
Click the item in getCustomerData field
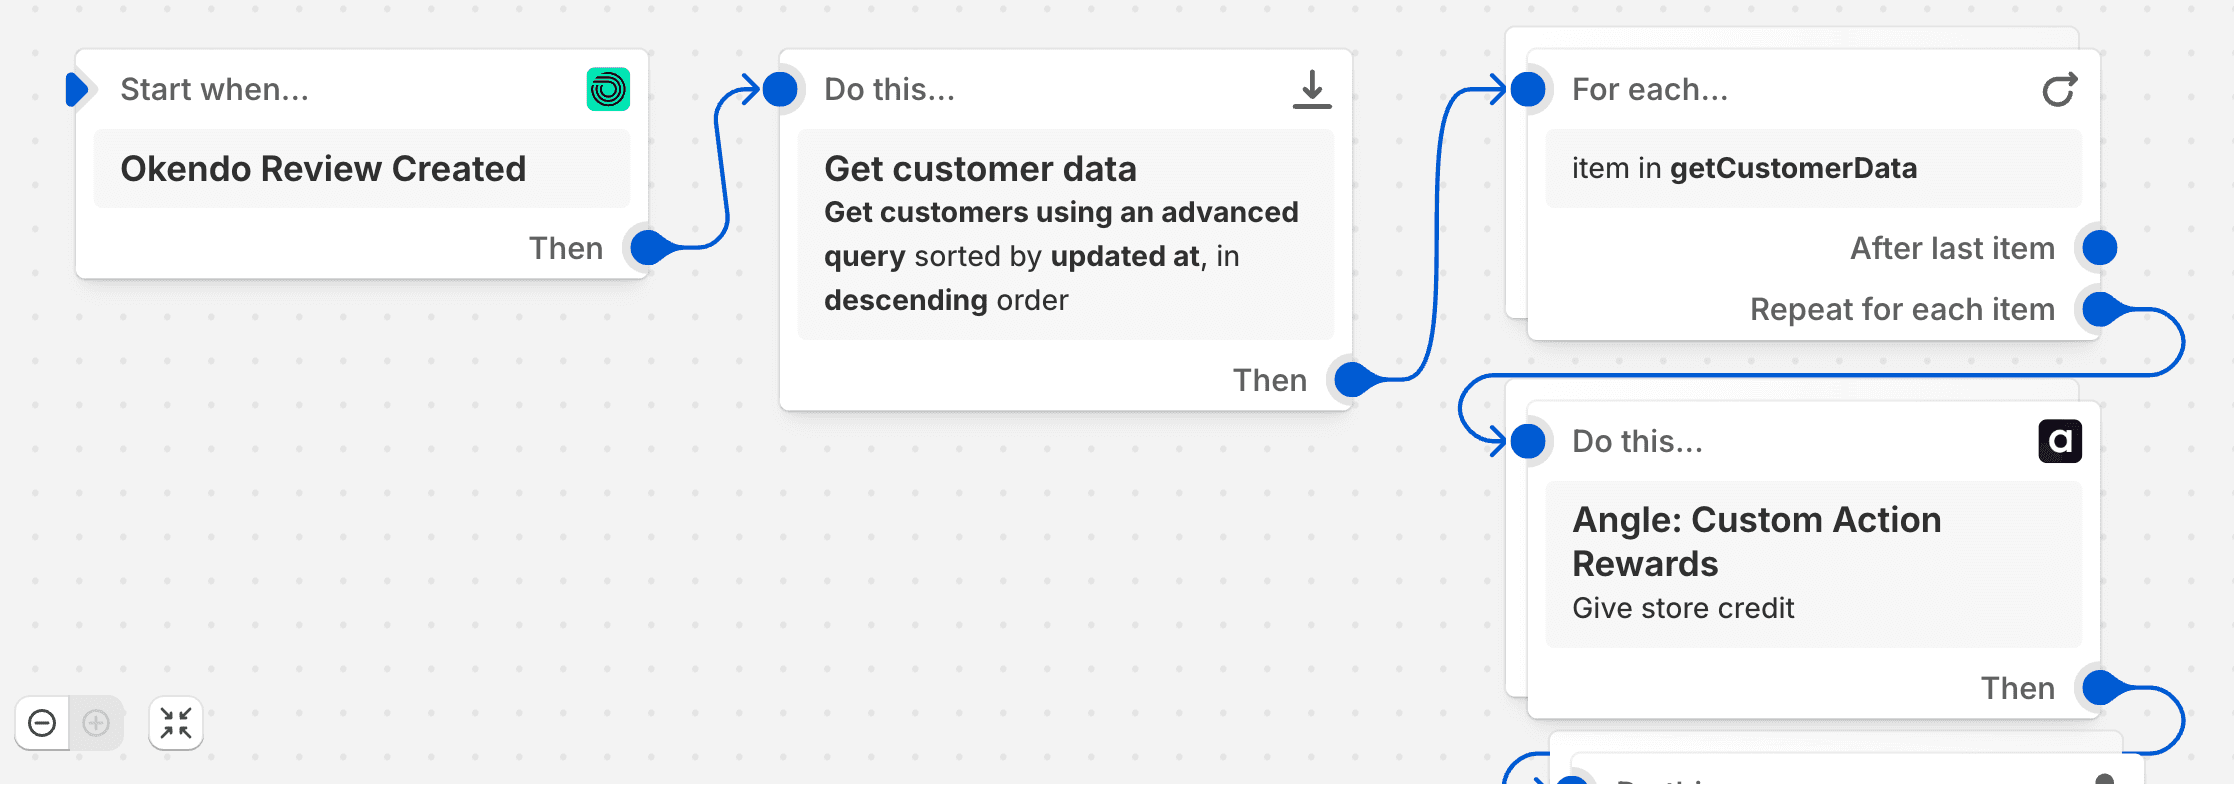click(1813, 168)
